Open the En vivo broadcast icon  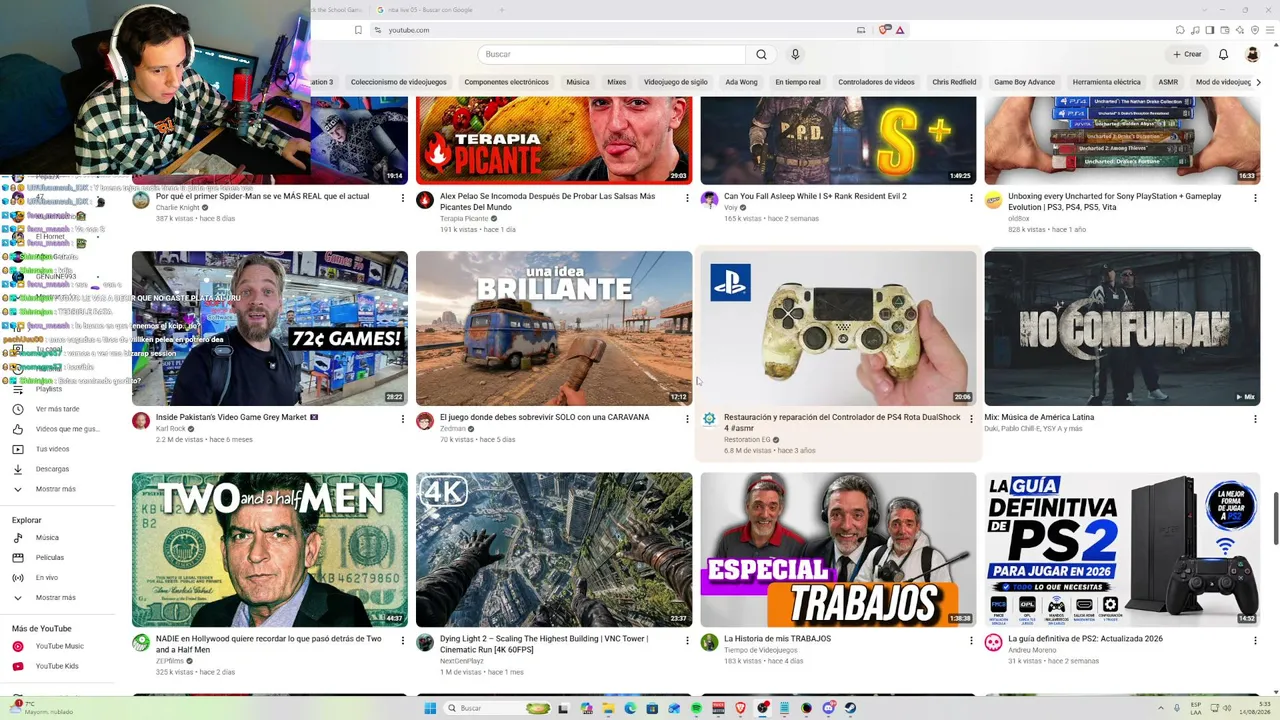tap(17, 578)
